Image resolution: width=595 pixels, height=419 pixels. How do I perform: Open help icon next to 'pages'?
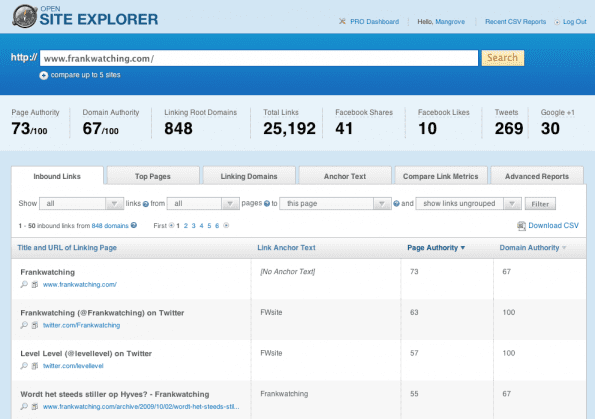267,204
